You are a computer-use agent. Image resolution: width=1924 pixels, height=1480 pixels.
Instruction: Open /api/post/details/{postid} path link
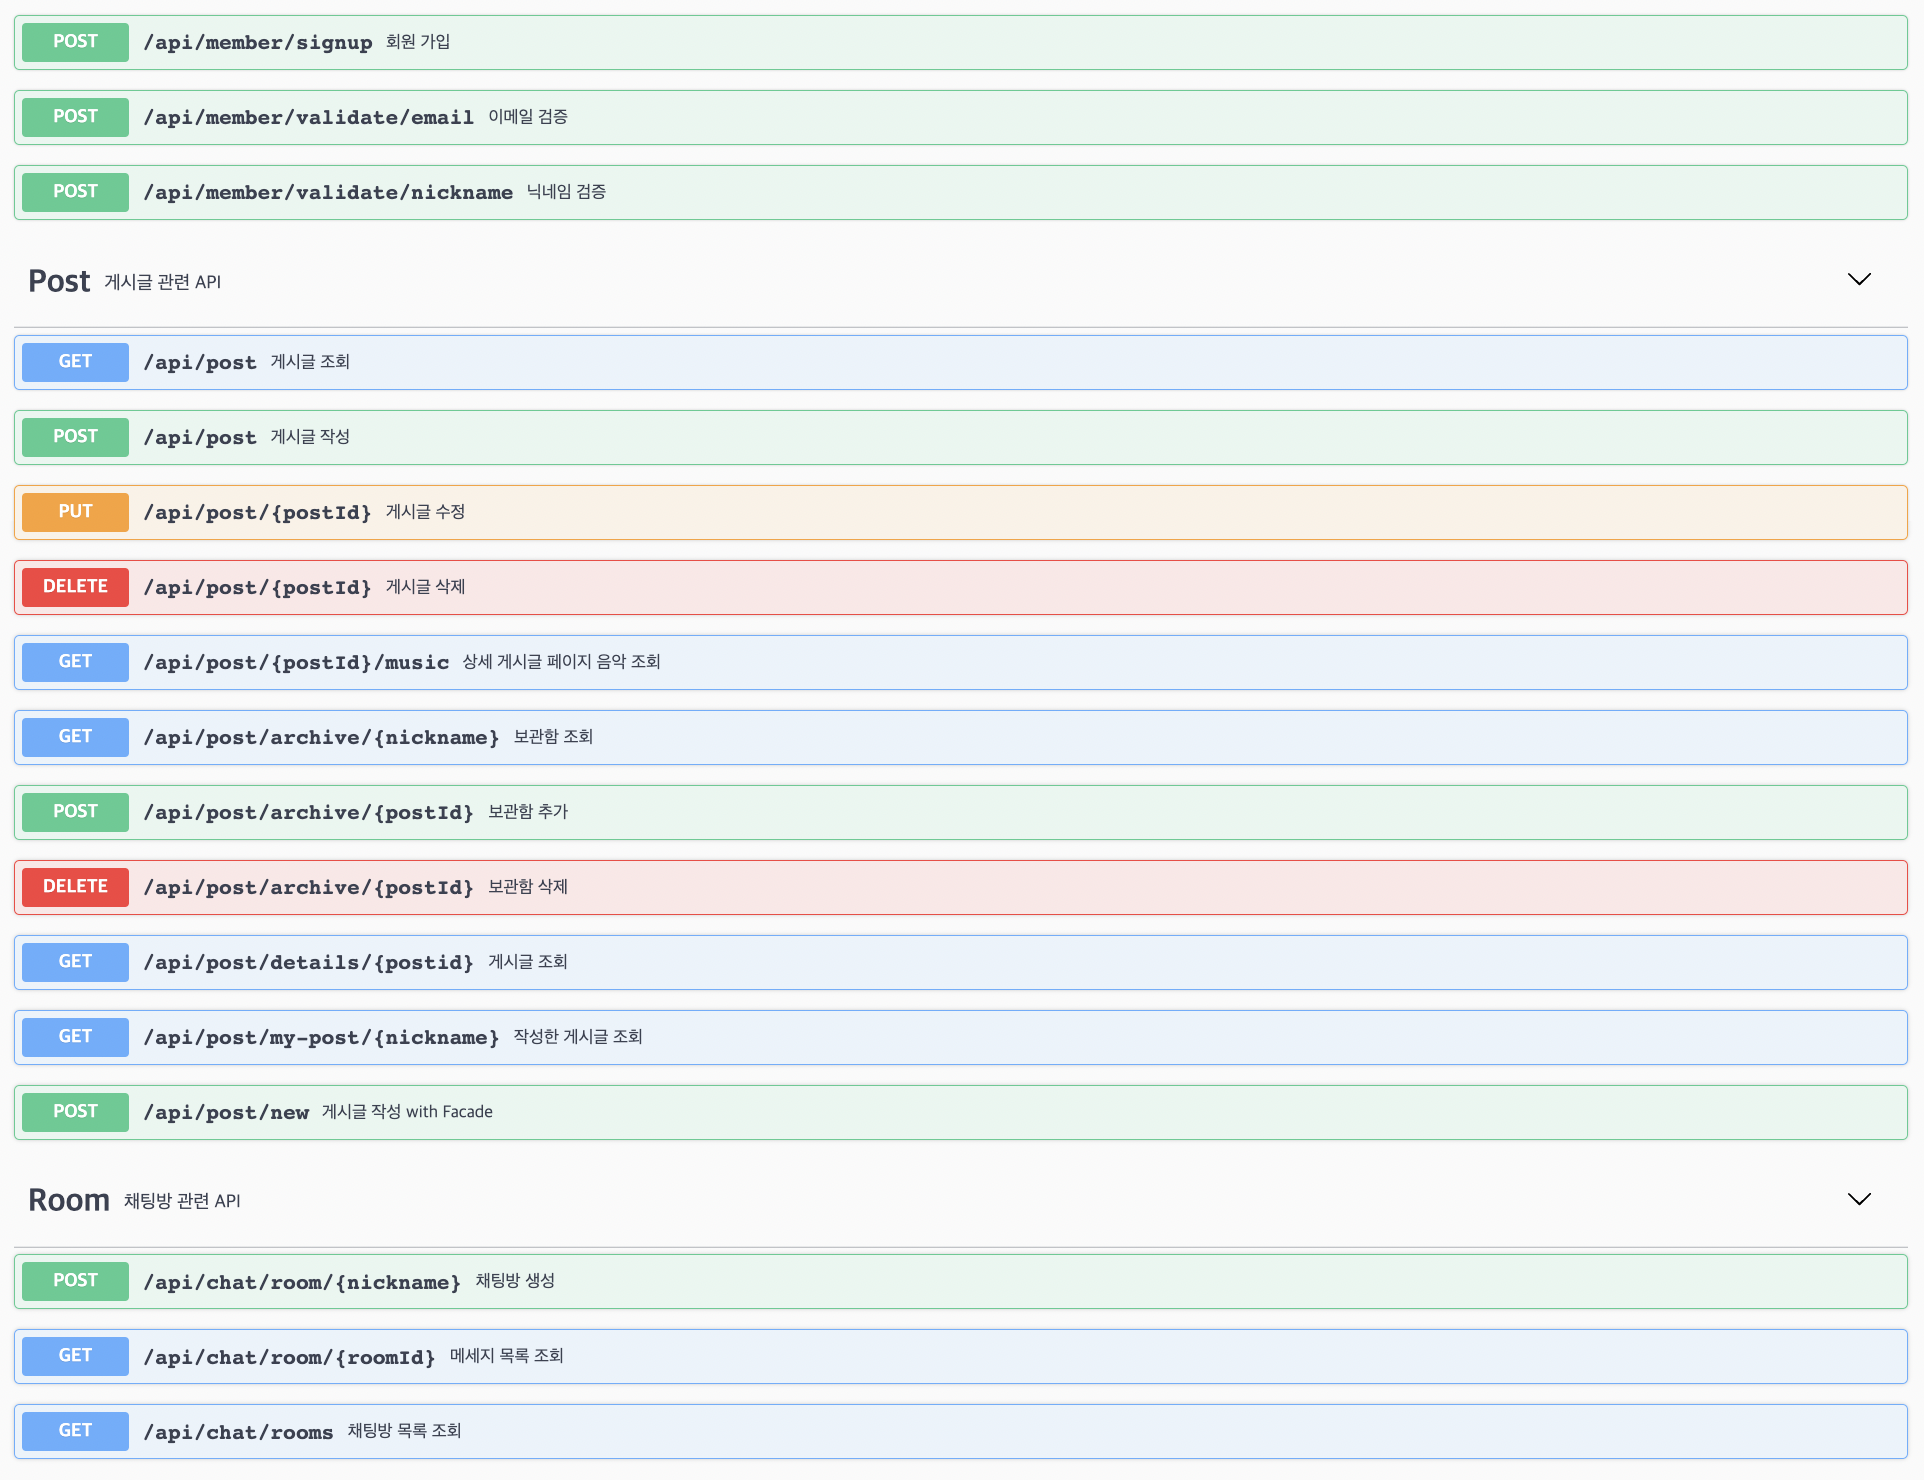point(308,962)
